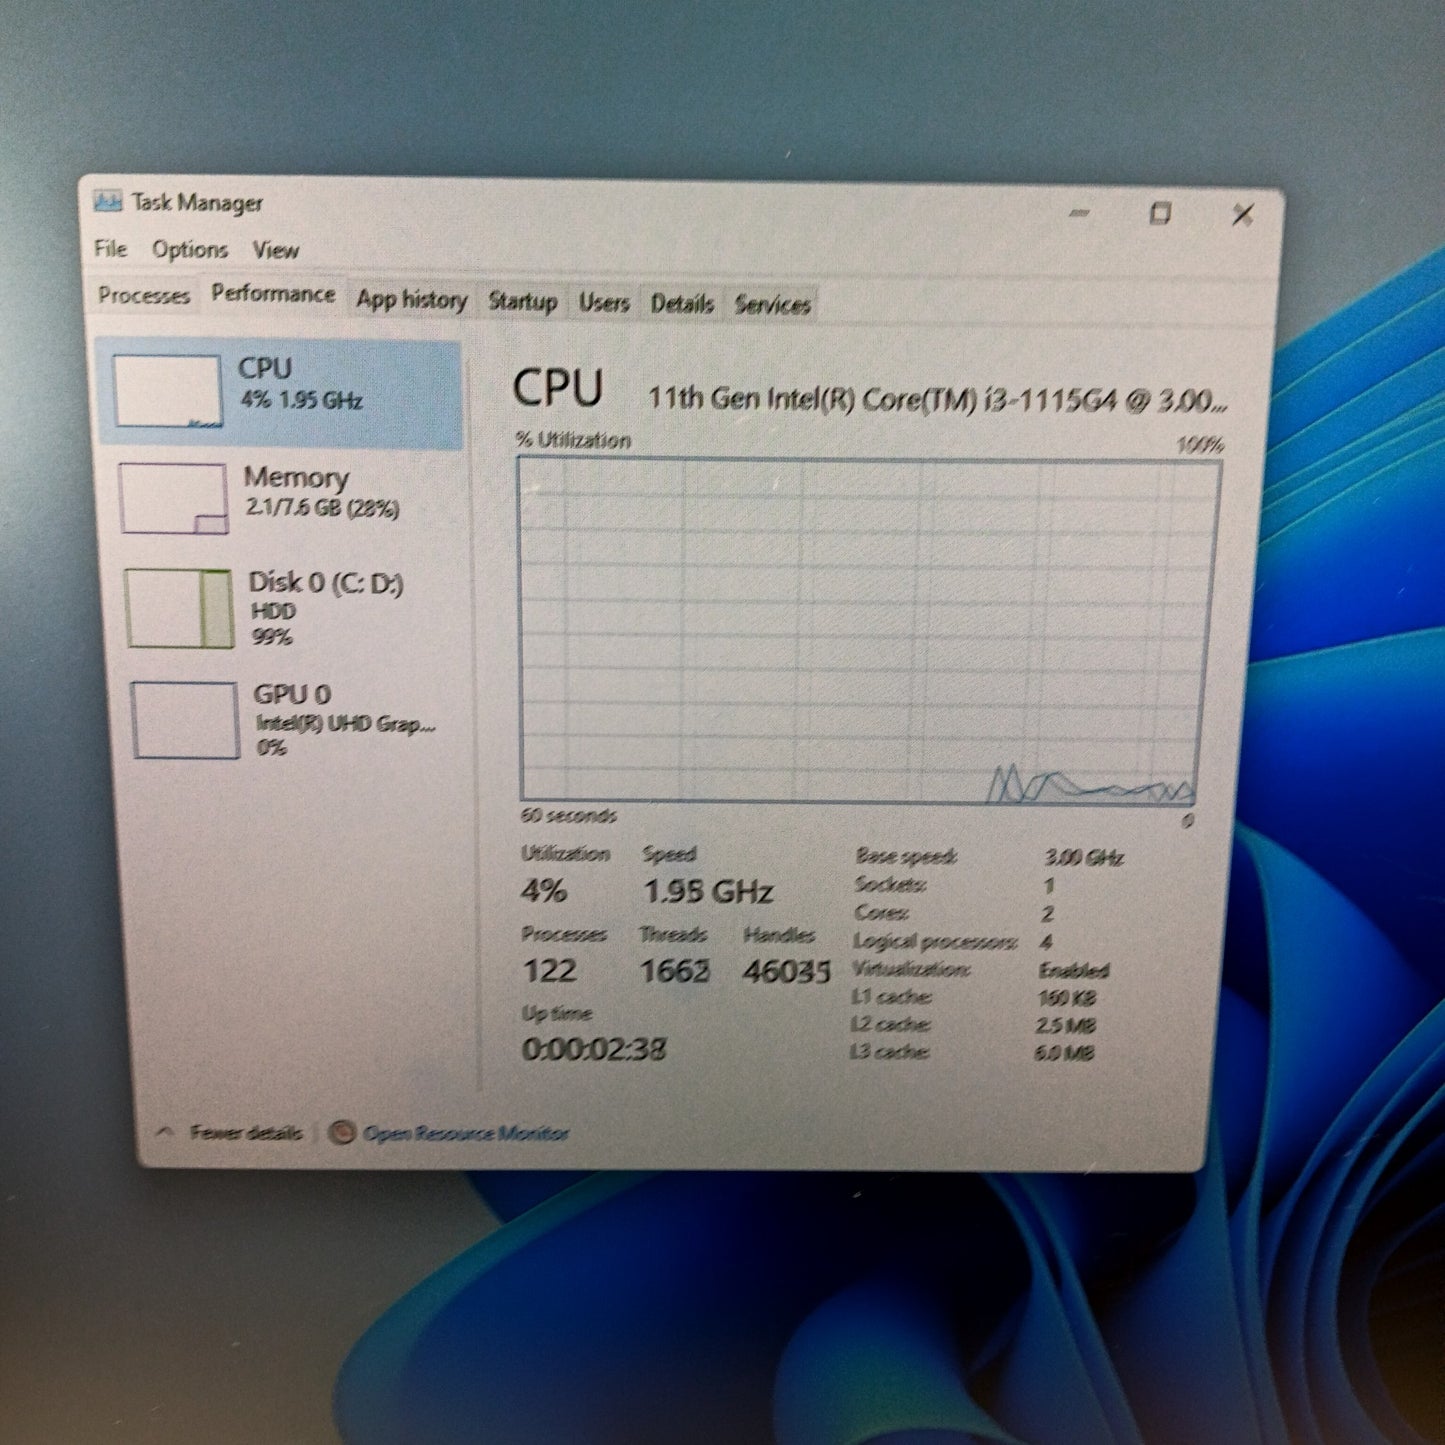This screenshot has height=1445, width=1445.
Task: Go to the Users tab
Action: [604, 302]
